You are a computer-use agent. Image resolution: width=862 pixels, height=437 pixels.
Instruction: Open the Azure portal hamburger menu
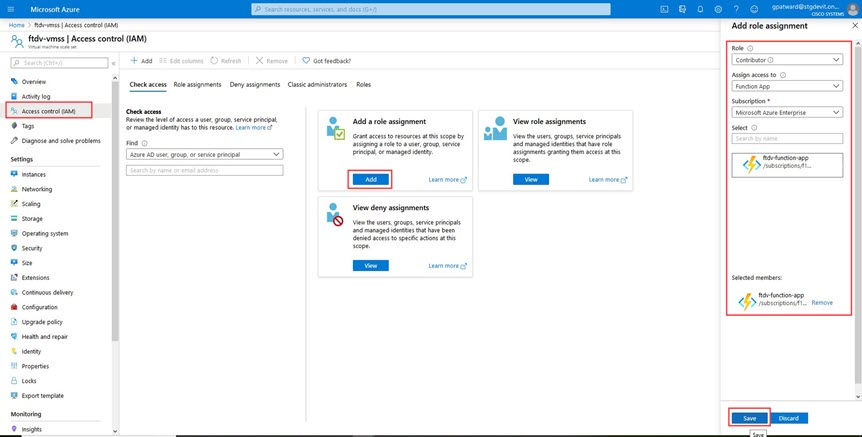pos(11,9)
